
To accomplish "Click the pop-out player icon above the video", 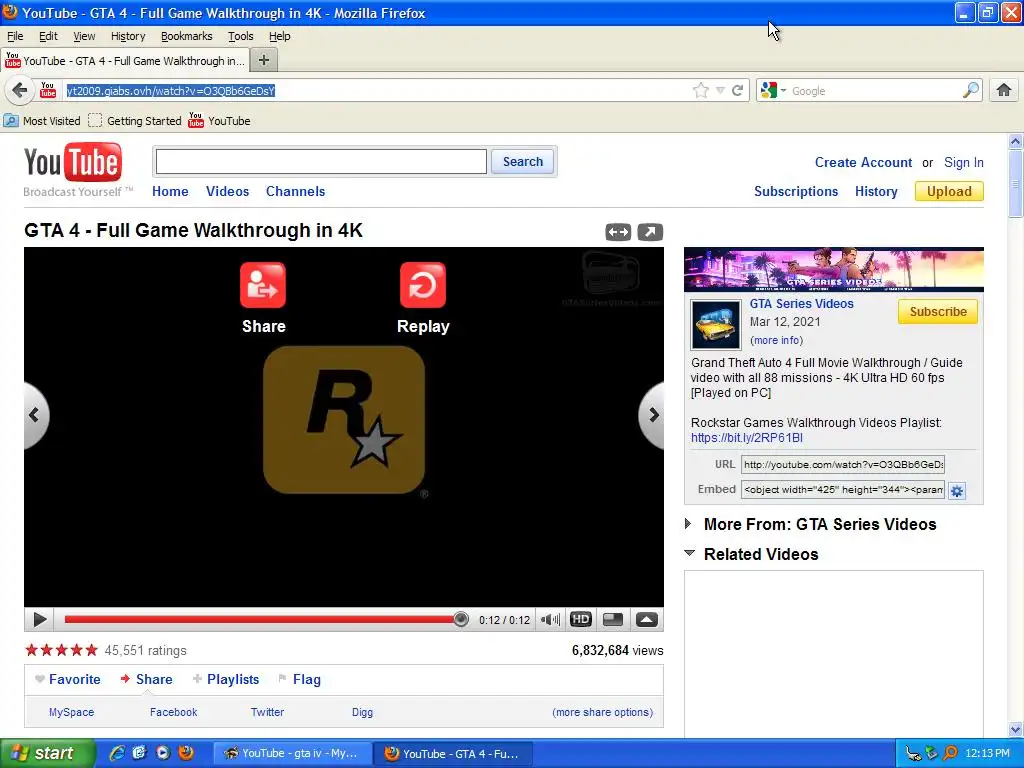I will (650, 232).
